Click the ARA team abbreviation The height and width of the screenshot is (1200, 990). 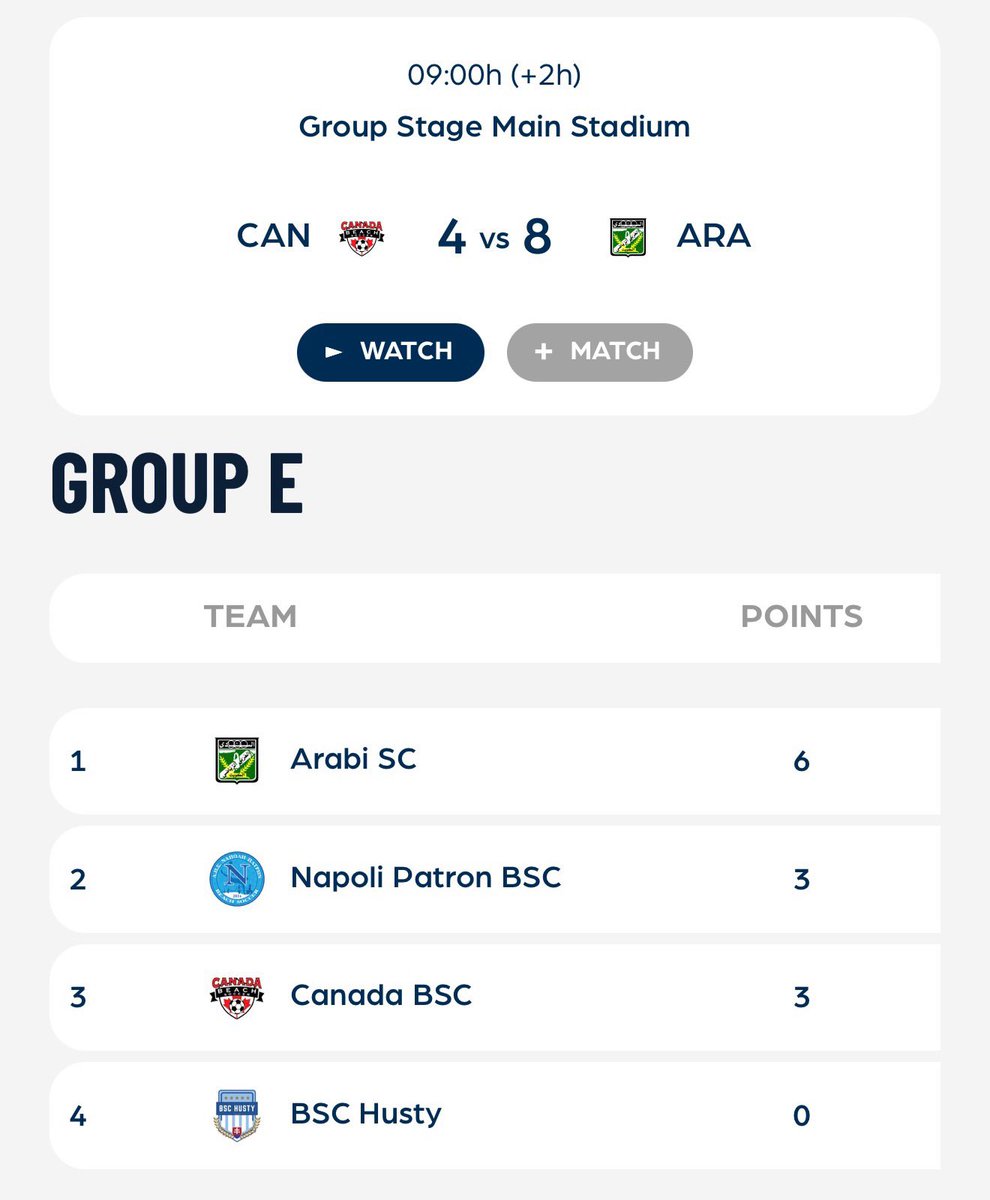tap(714, 237)
